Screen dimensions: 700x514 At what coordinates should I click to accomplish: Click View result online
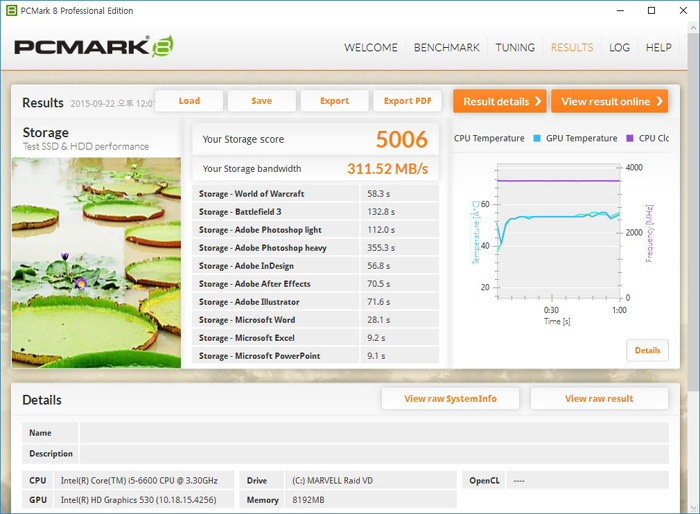click(609, 101)
